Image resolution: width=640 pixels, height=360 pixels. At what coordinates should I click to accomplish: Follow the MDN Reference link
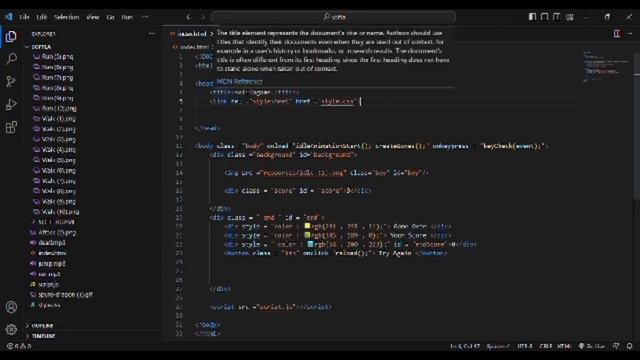pyautogui.click(x=240, y=82)
